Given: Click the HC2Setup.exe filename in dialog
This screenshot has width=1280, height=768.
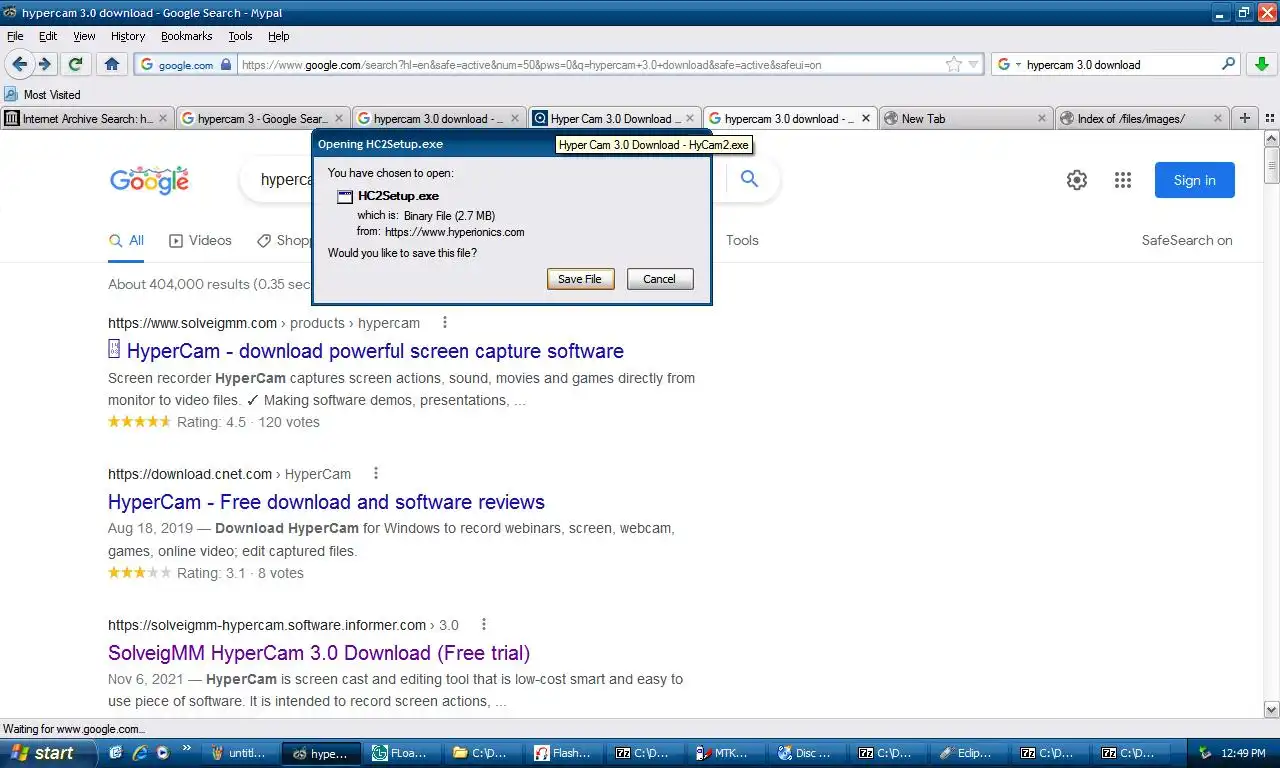Looking at the screenshot, I should click(x=398, y=196).
